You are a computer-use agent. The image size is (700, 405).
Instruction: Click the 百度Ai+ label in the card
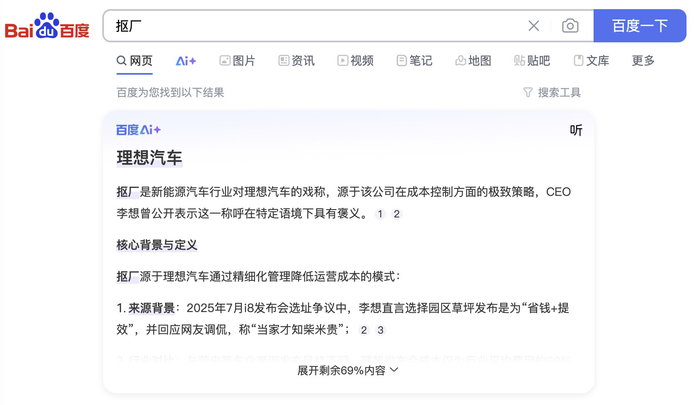138,130
